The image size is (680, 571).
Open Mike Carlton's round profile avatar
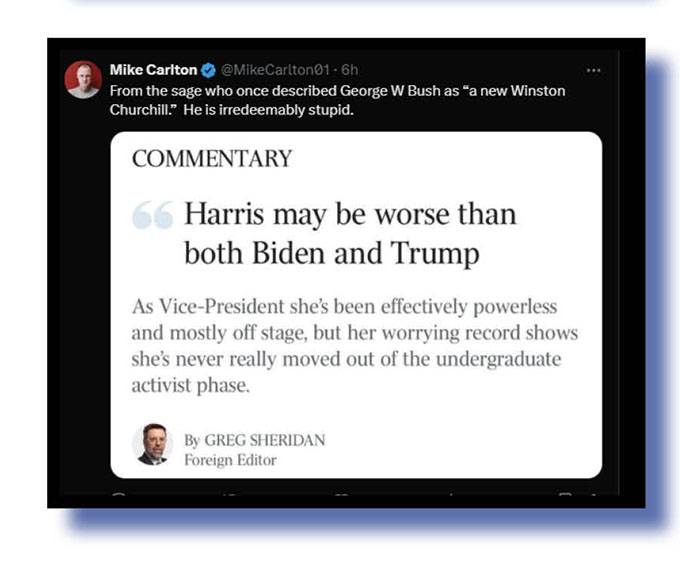tap(83, 79)
